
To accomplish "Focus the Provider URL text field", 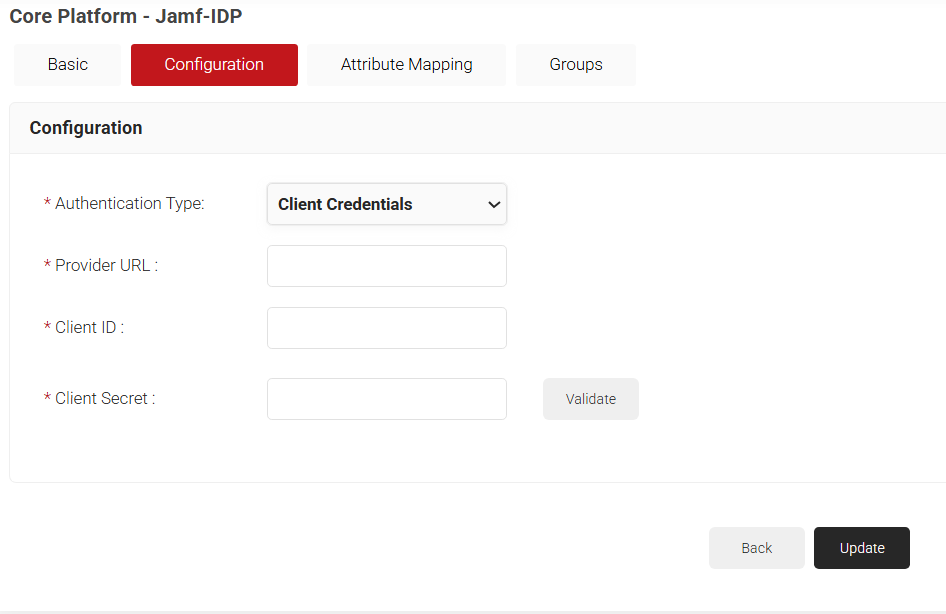I will tap(386, 266).
